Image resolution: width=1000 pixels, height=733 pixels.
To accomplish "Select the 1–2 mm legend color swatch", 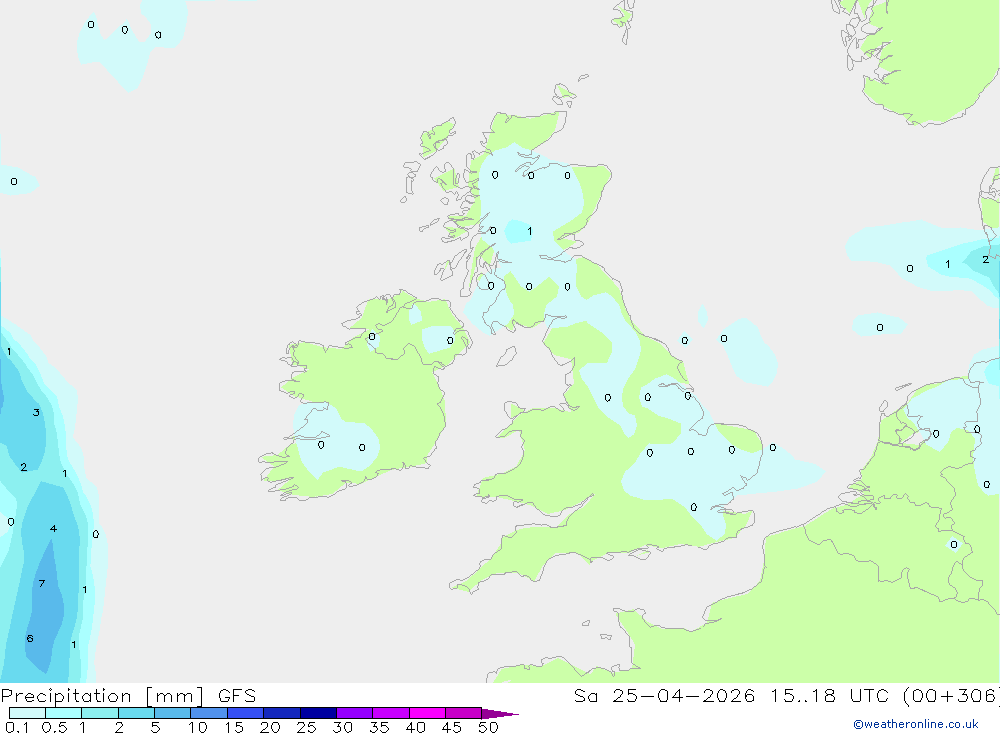I will 100,713.
